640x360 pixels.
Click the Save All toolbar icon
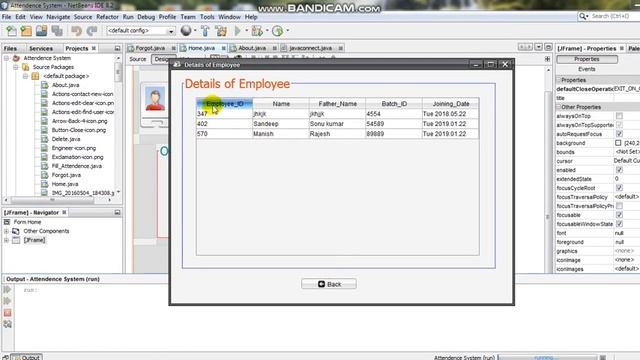[x=57, y=31]
